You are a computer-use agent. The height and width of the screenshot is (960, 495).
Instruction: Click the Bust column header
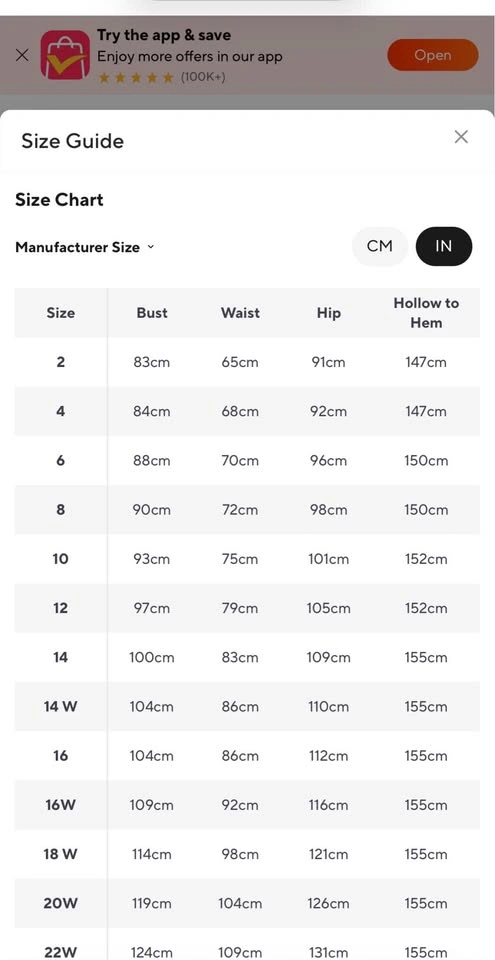152,313
